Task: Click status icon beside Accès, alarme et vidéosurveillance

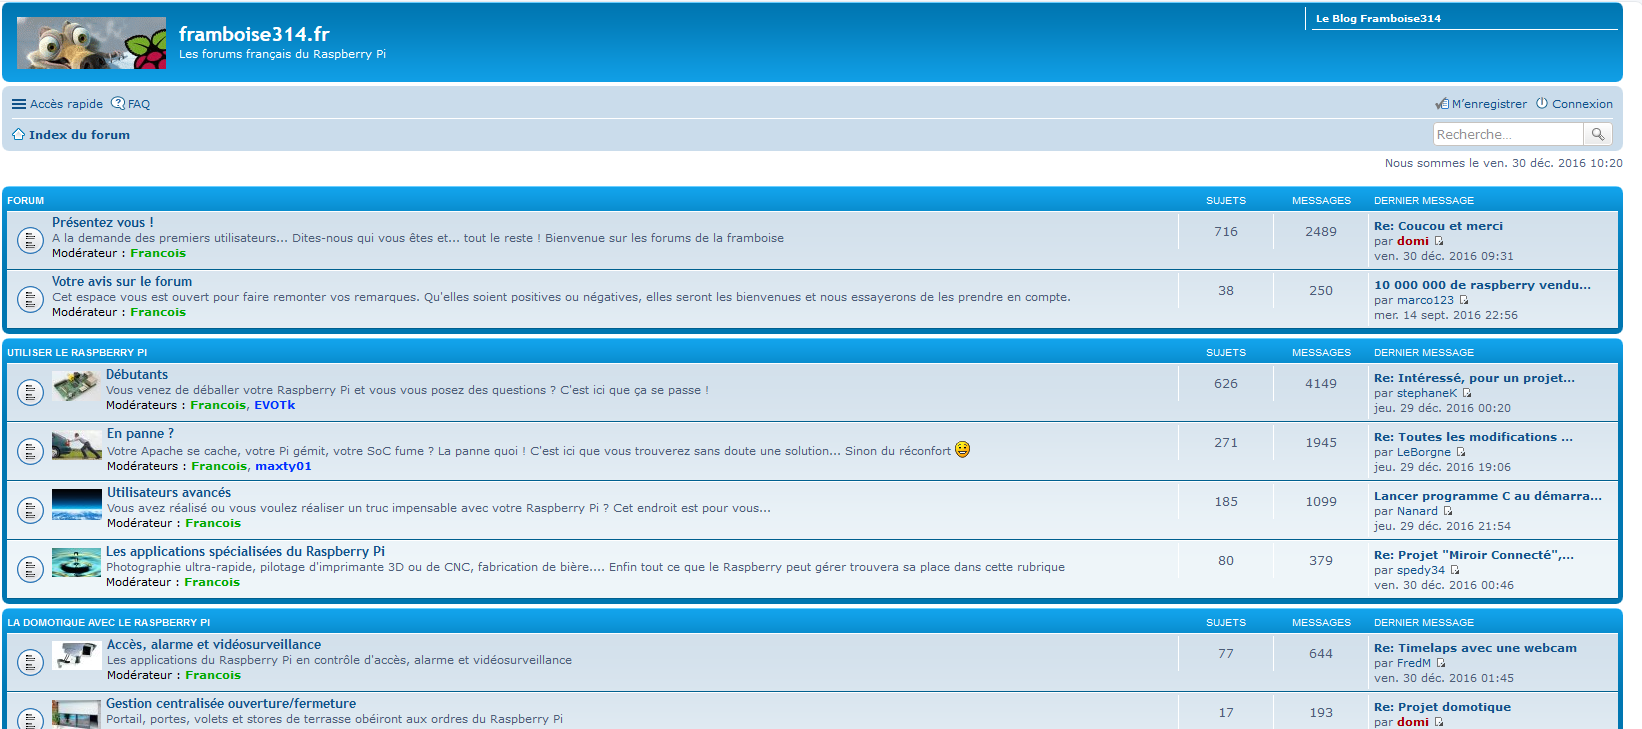Action: (30, 662)
